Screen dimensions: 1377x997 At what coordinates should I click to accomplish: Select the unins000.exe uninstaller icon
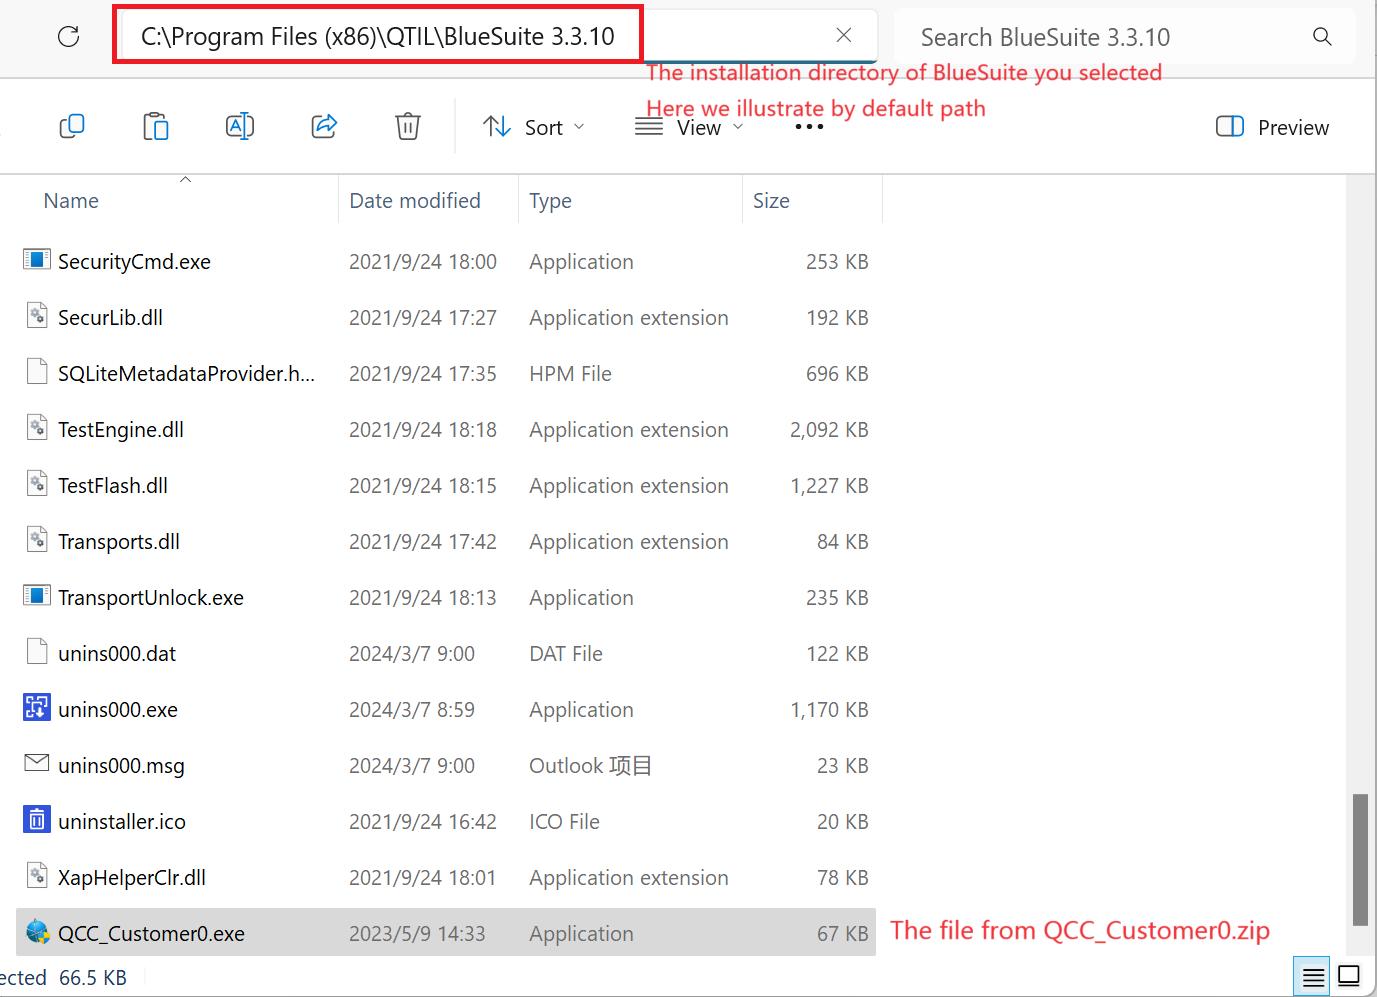pyautogui.click(x=37, y=708)
